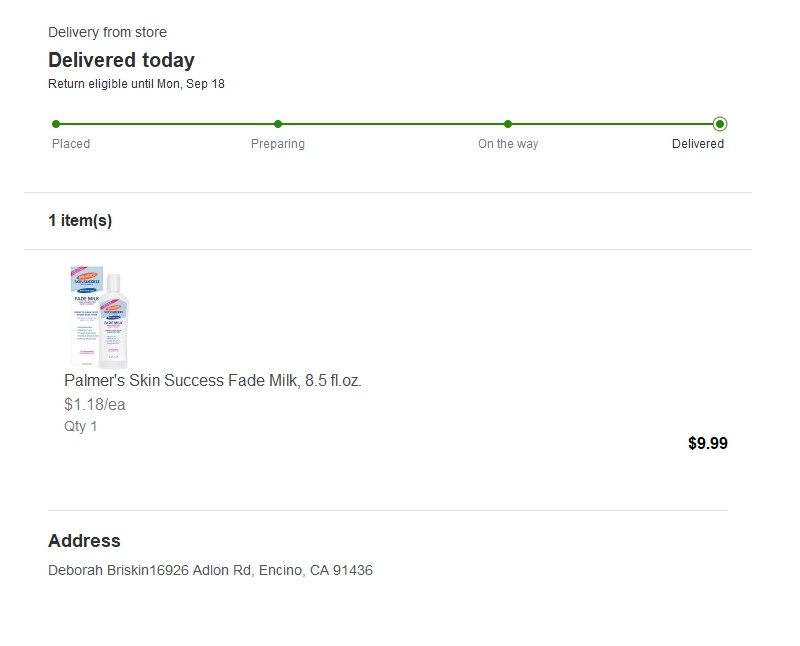Click the On the way status label
800x646 pixels.
(508, 144)
